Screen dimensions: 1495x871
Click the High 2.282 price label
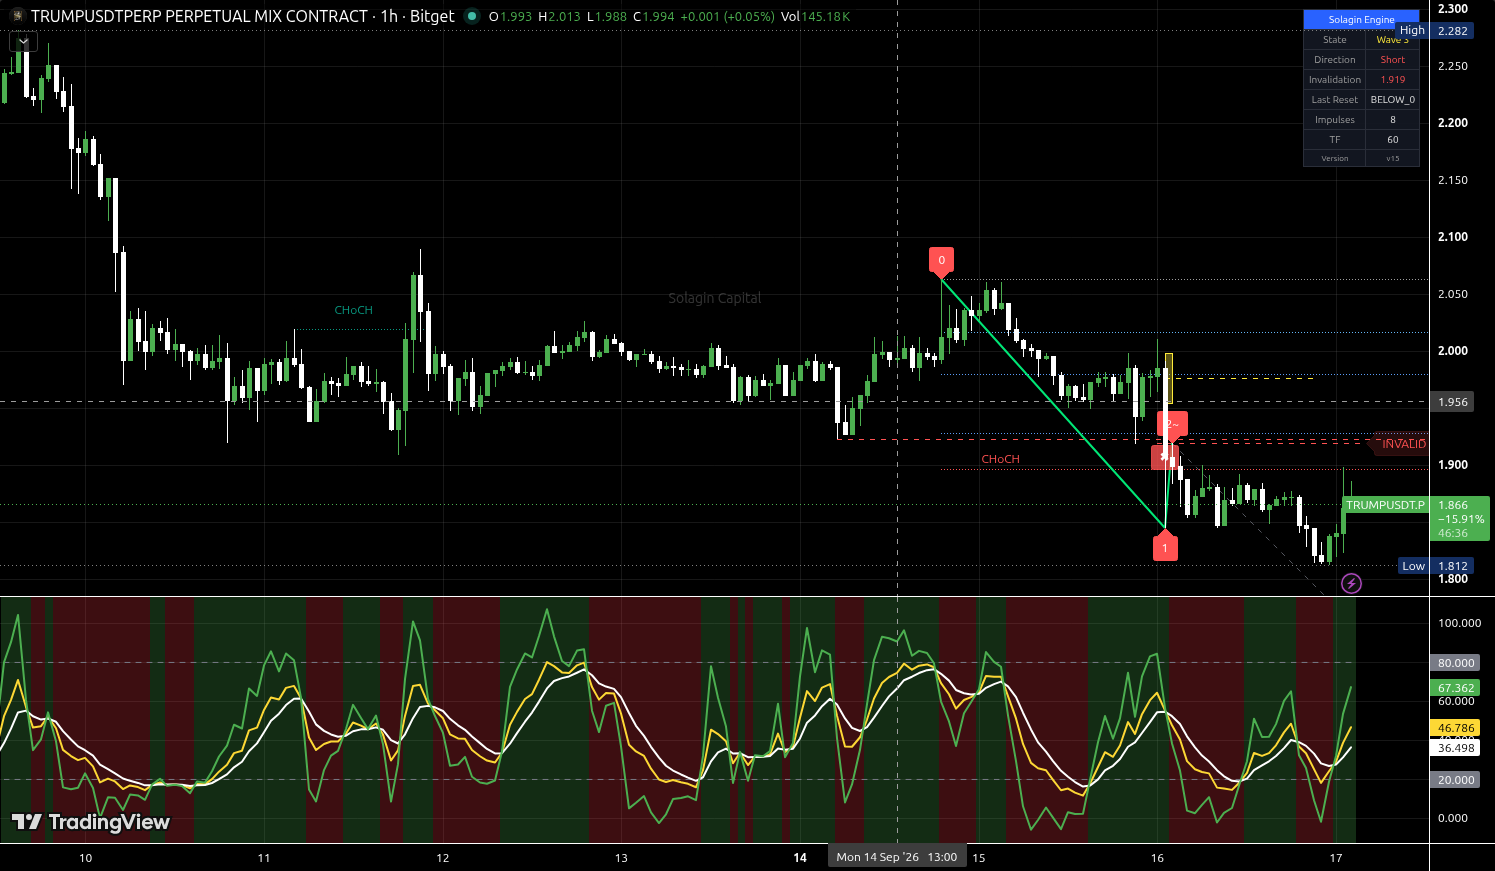1435,31
